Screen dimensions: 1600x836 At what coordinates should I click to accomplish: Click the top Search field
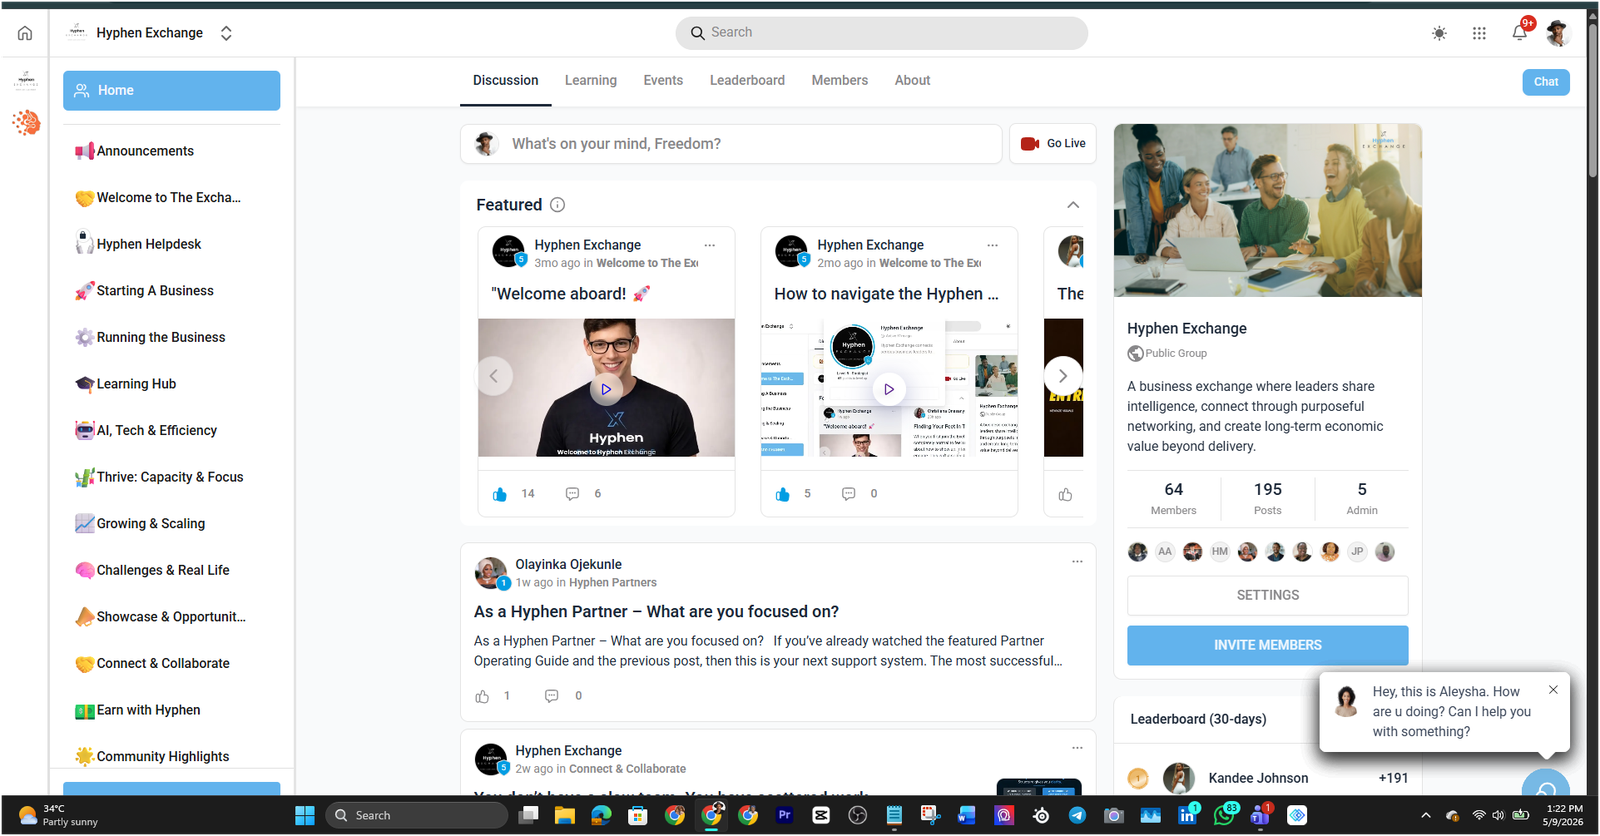click(x=881, y=33)
